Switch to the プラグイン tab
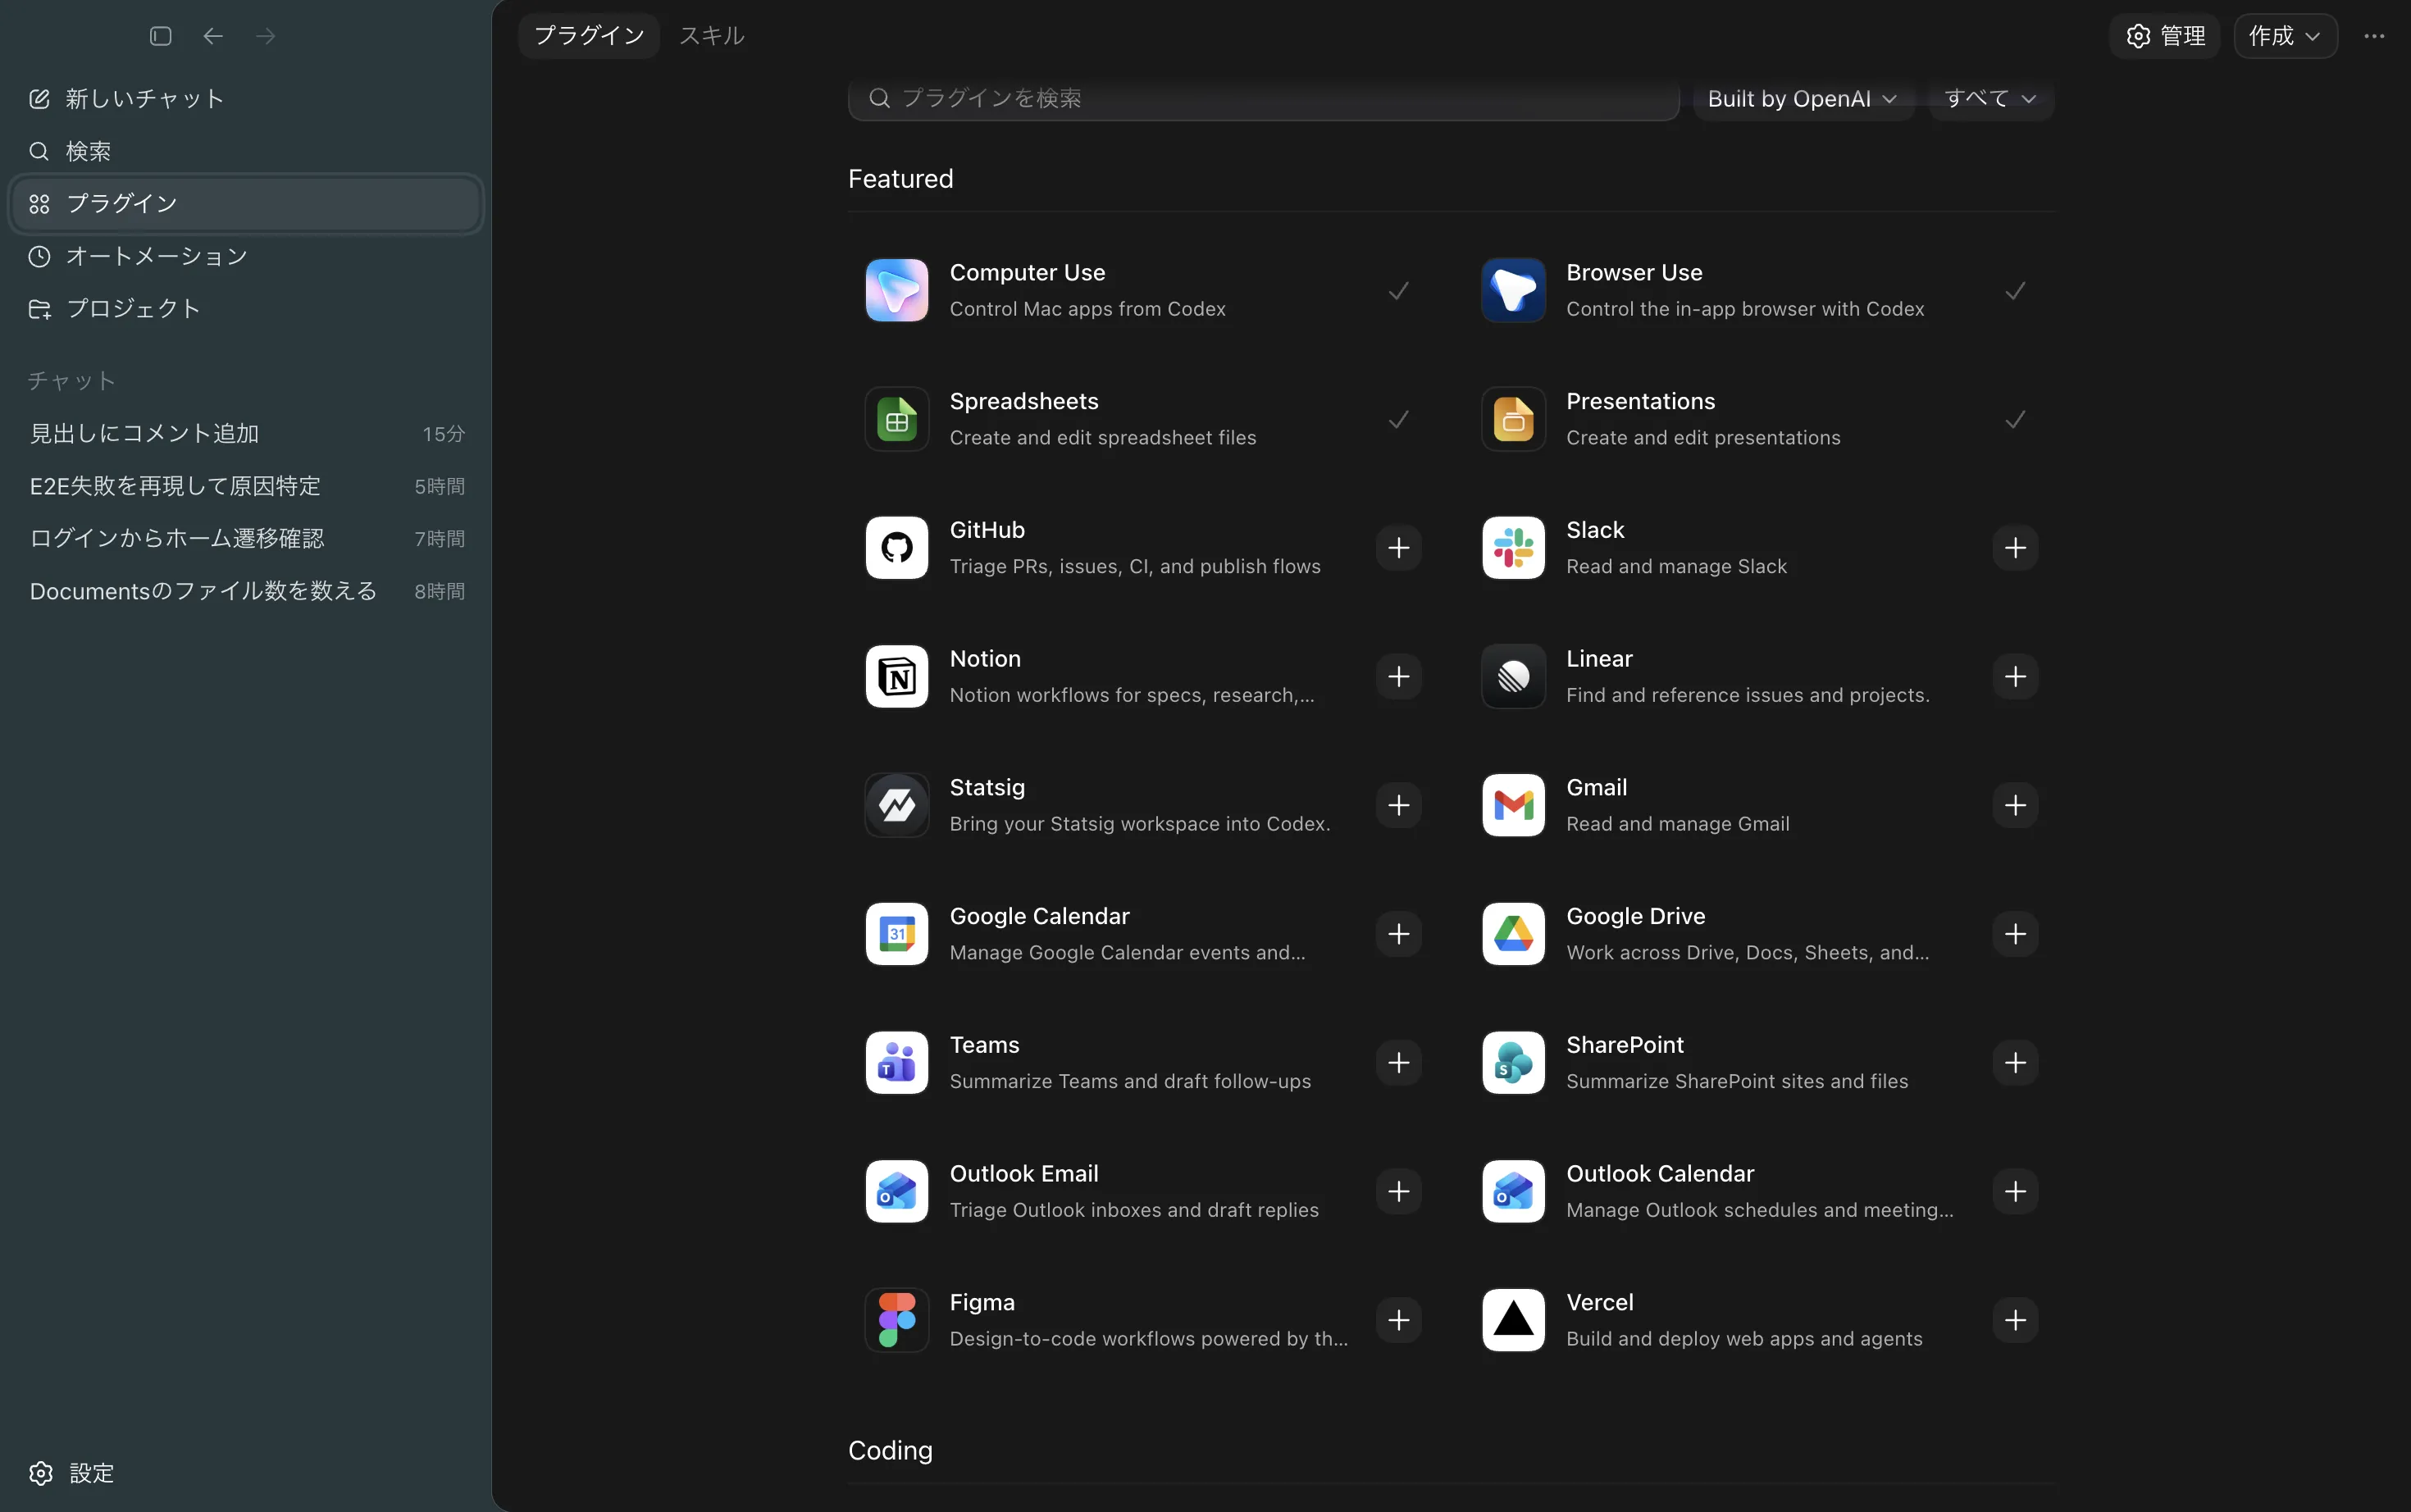This screenshot has width=2411, height=1512. (589, 36)
